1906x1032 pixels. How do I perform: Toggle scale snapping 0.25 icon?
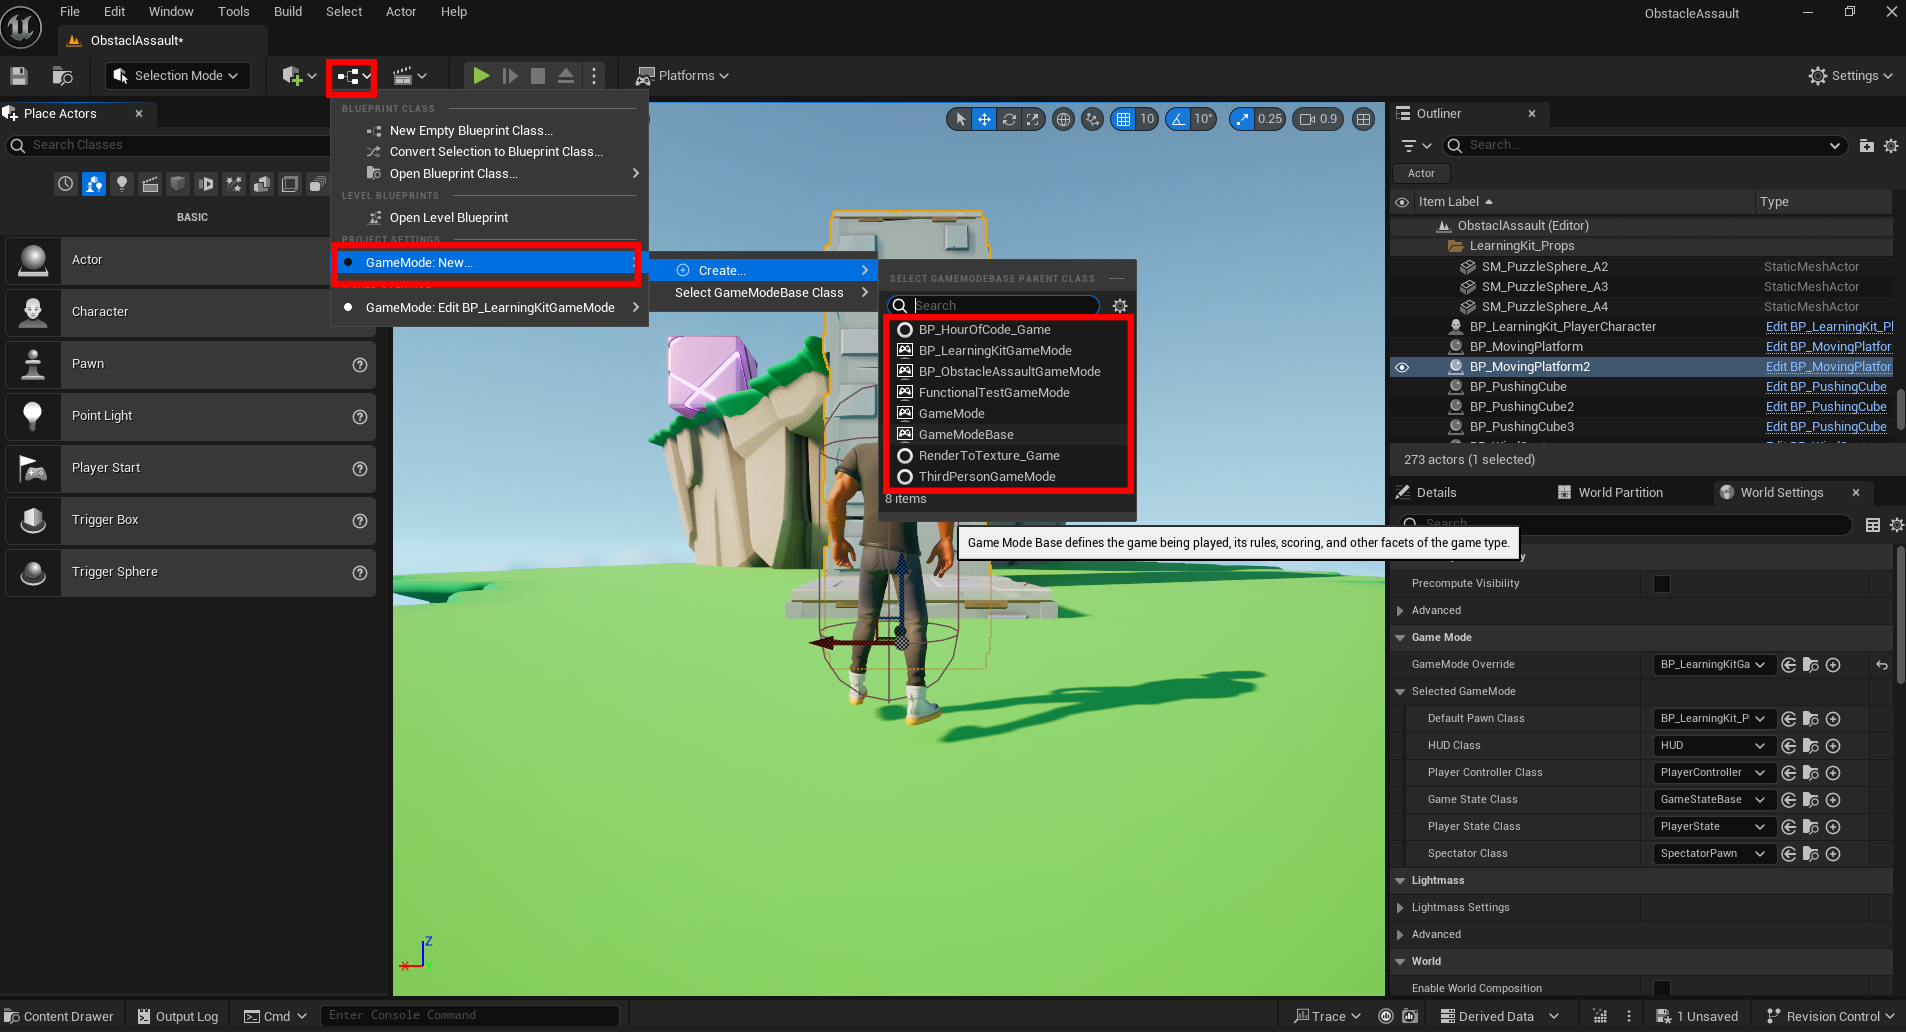[x=1242, y=119]
